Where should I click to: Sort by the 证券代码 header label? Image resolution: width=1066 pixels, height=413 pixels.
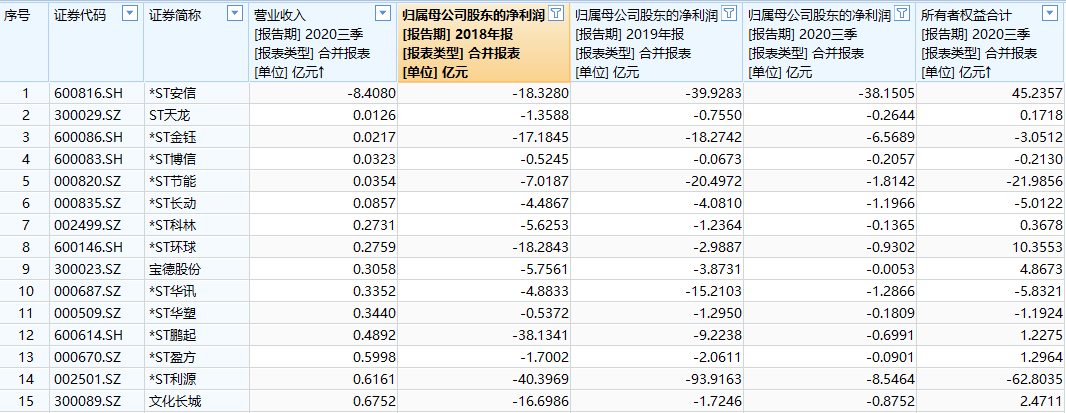point(80,15)
